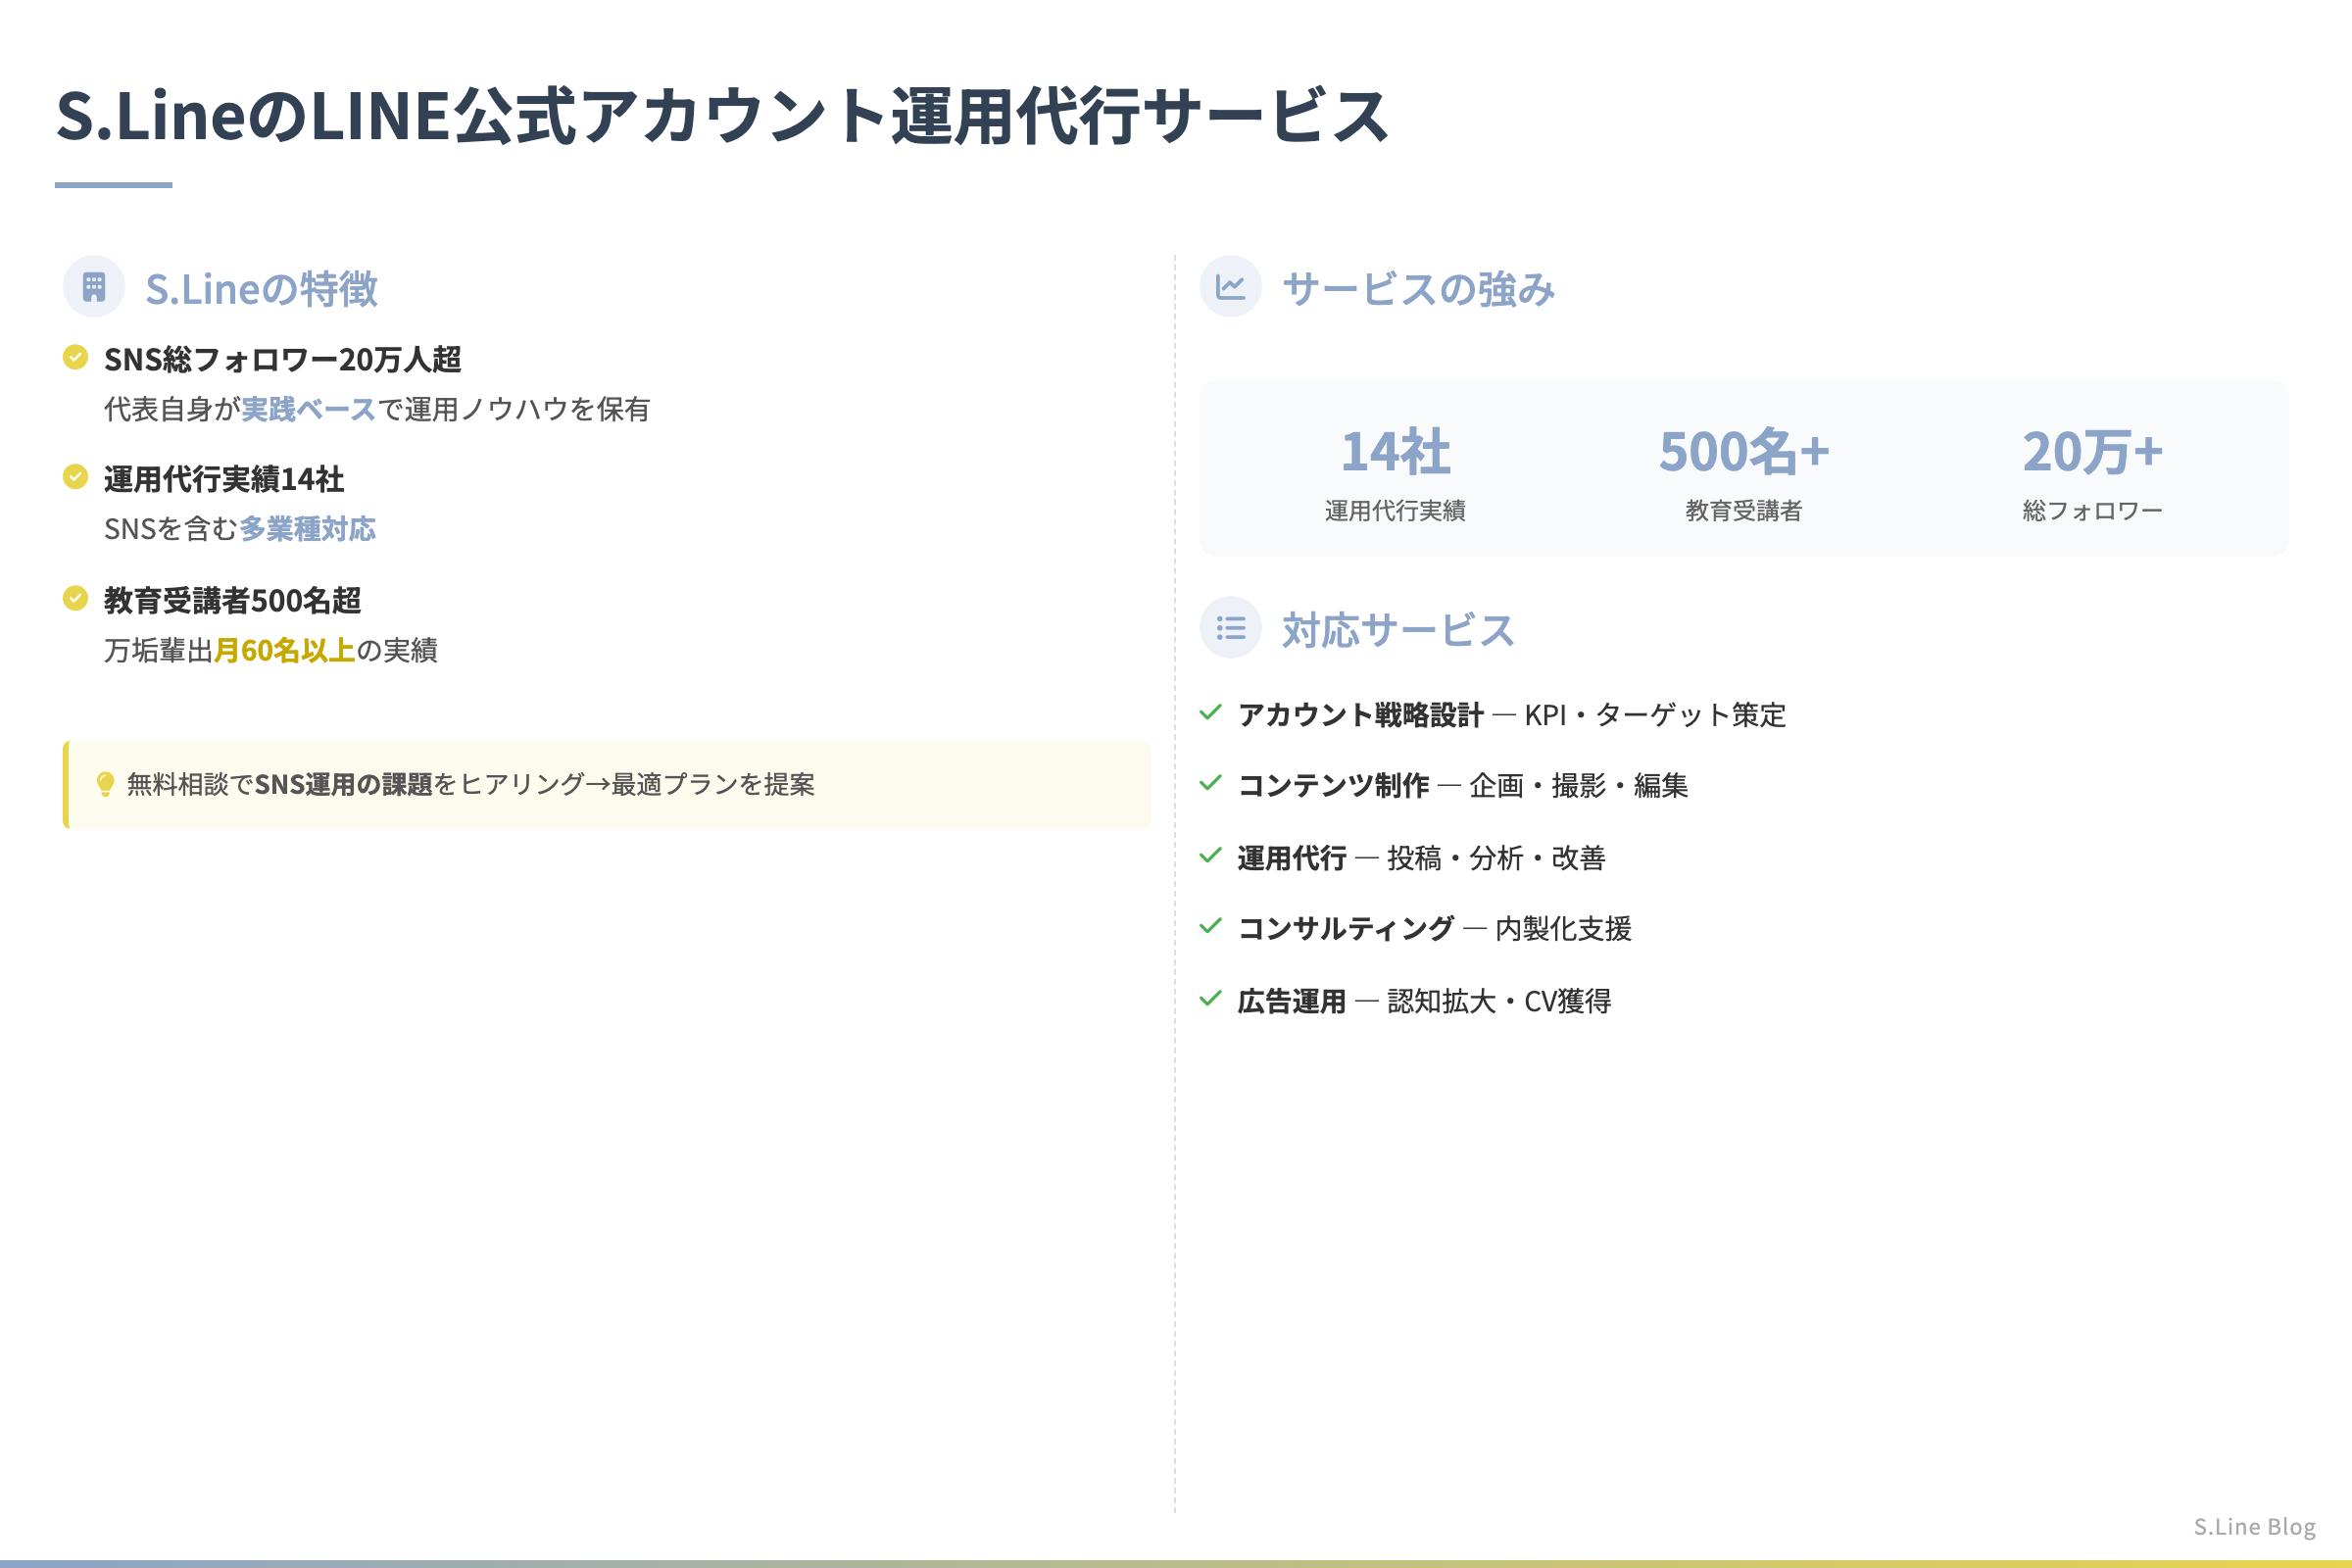Click the bold phrase SNS運用の課題 in the callout
This screenshot has width=2352, height=1568.
tap(343, 784)
